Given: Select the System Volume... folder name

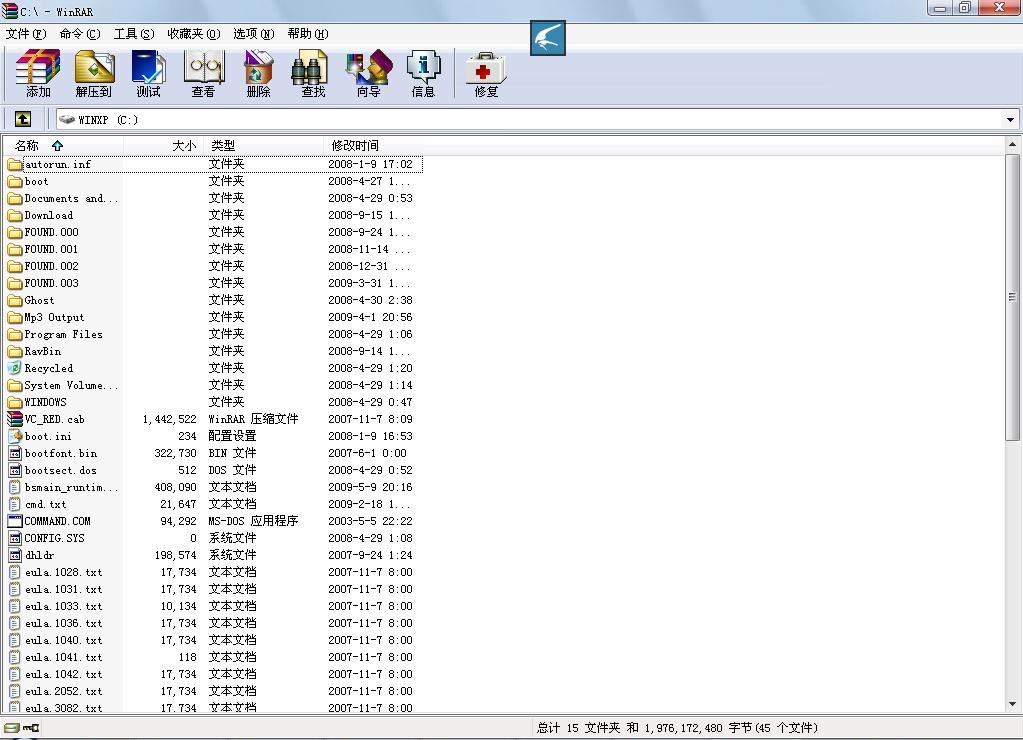Looking at the screenshot, I should pyautogui.click(x=72, y=385).
